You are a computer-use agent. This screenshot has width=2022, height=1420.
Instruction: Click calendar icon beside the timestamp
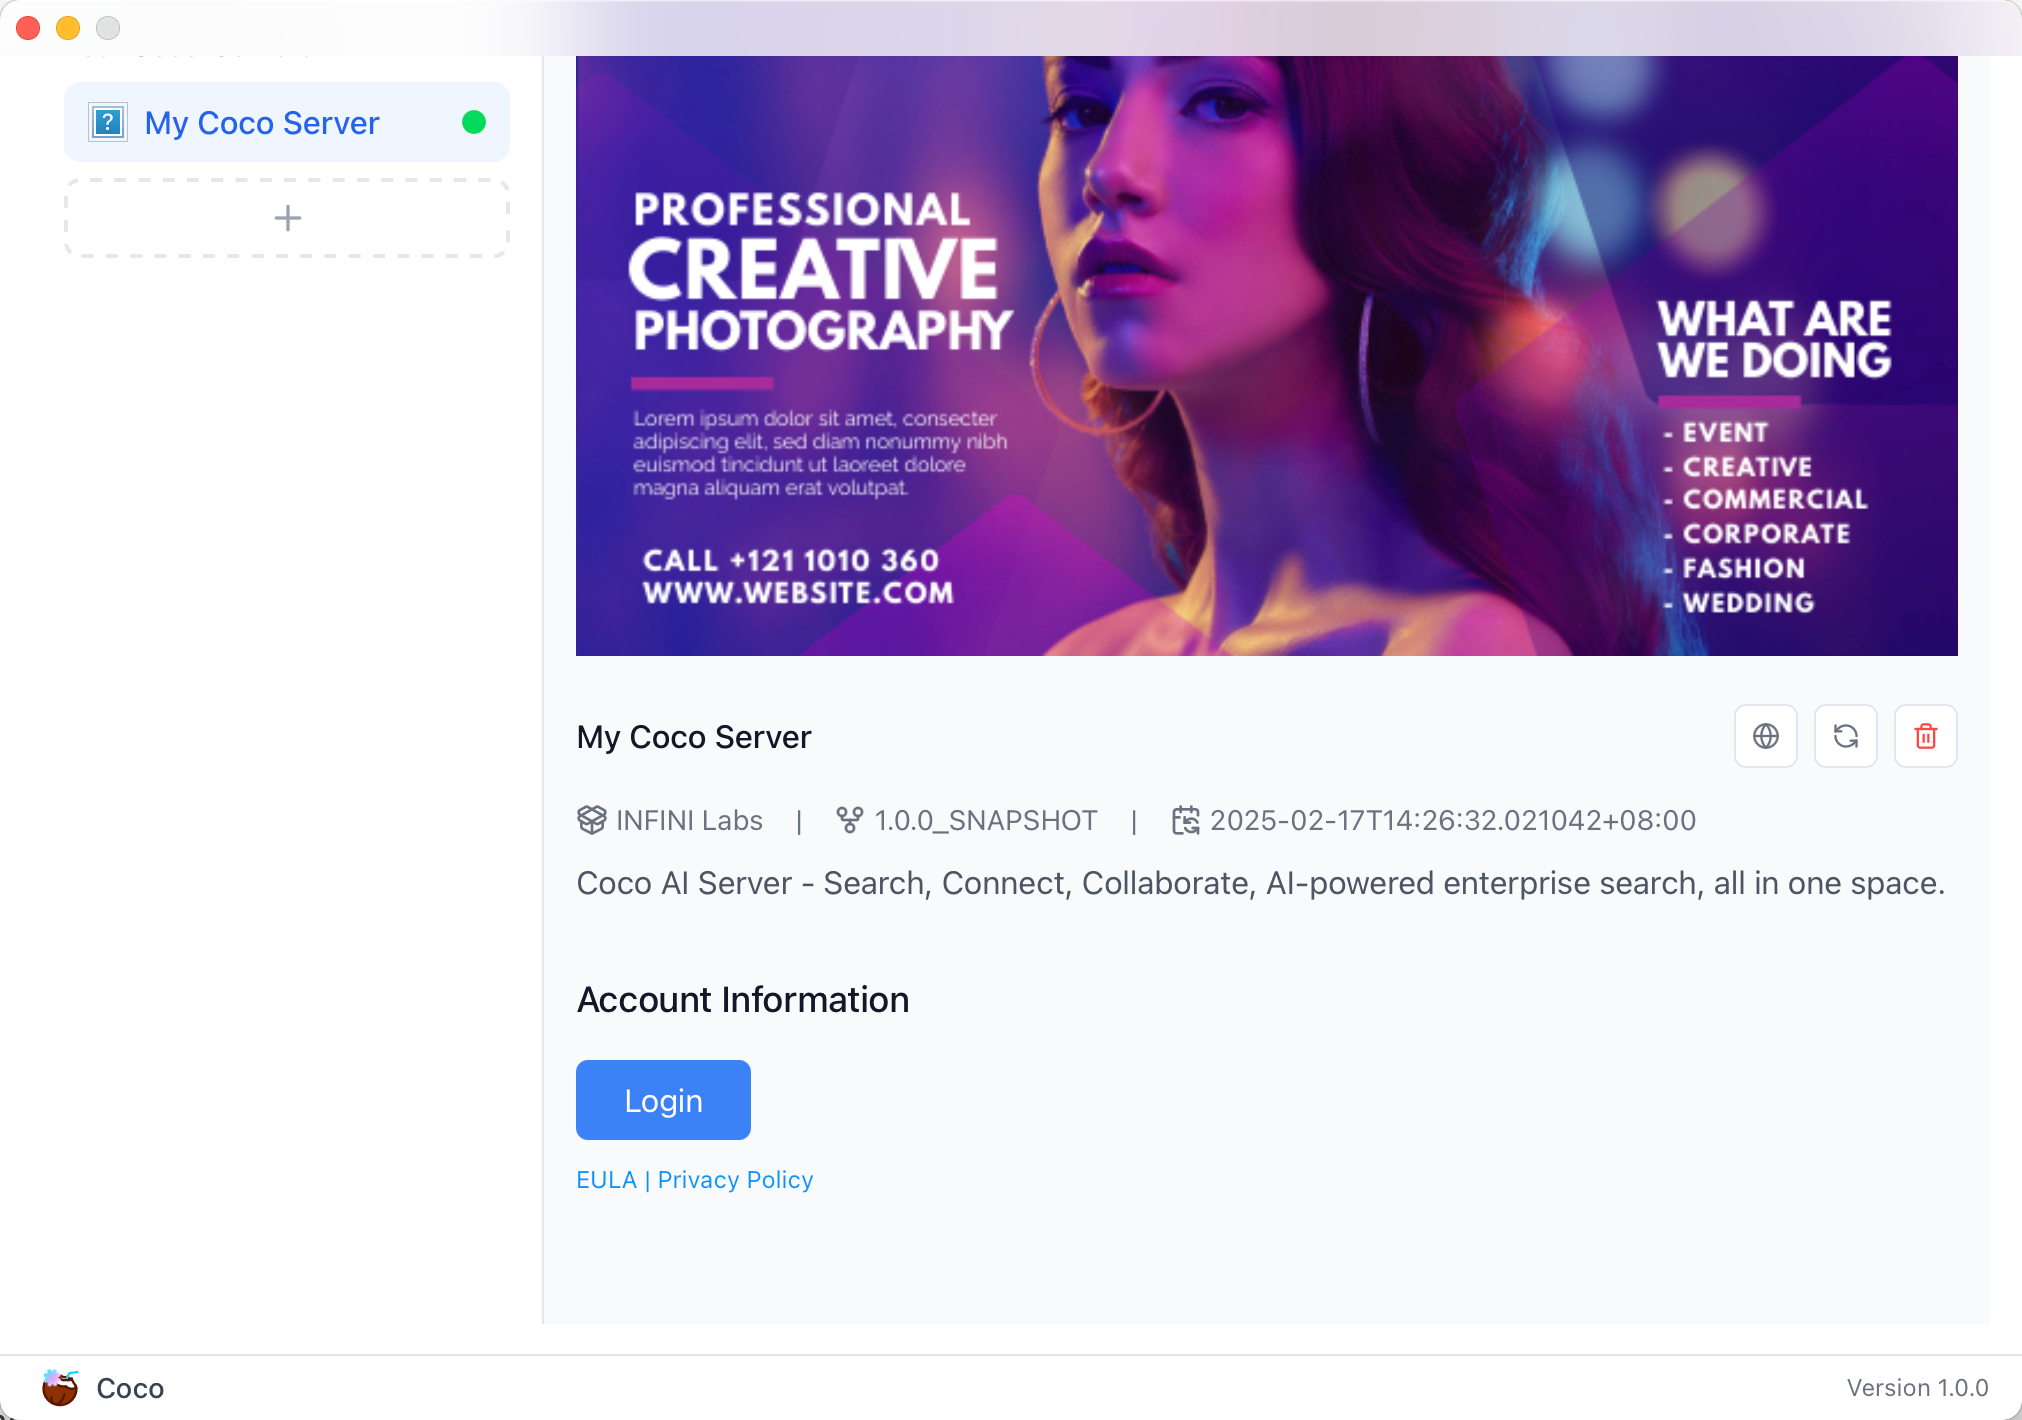(x=1185, y=820)
